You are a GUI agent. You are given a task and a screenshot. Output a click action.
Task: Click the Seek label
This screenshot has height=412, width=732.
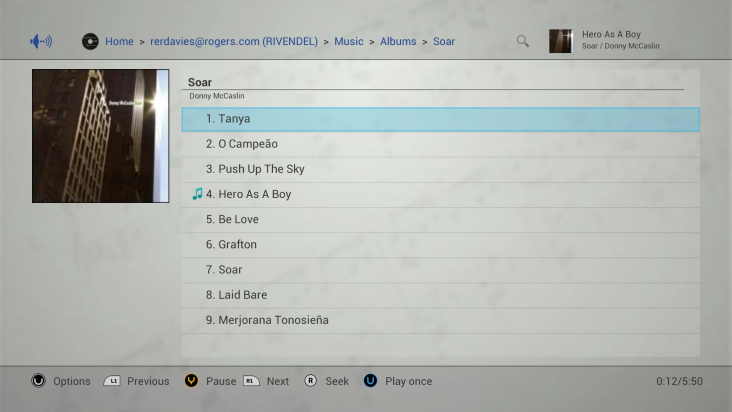[x=337, y=381]
